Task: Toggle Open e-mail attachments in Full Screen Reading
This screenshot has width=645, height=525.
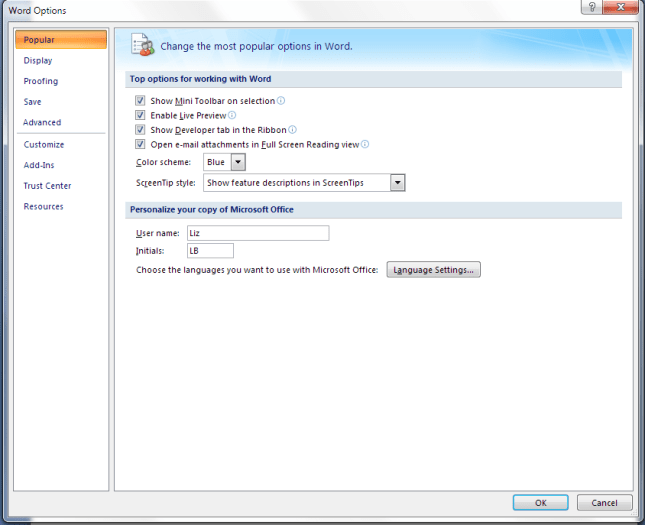Action: pos(140,144)
